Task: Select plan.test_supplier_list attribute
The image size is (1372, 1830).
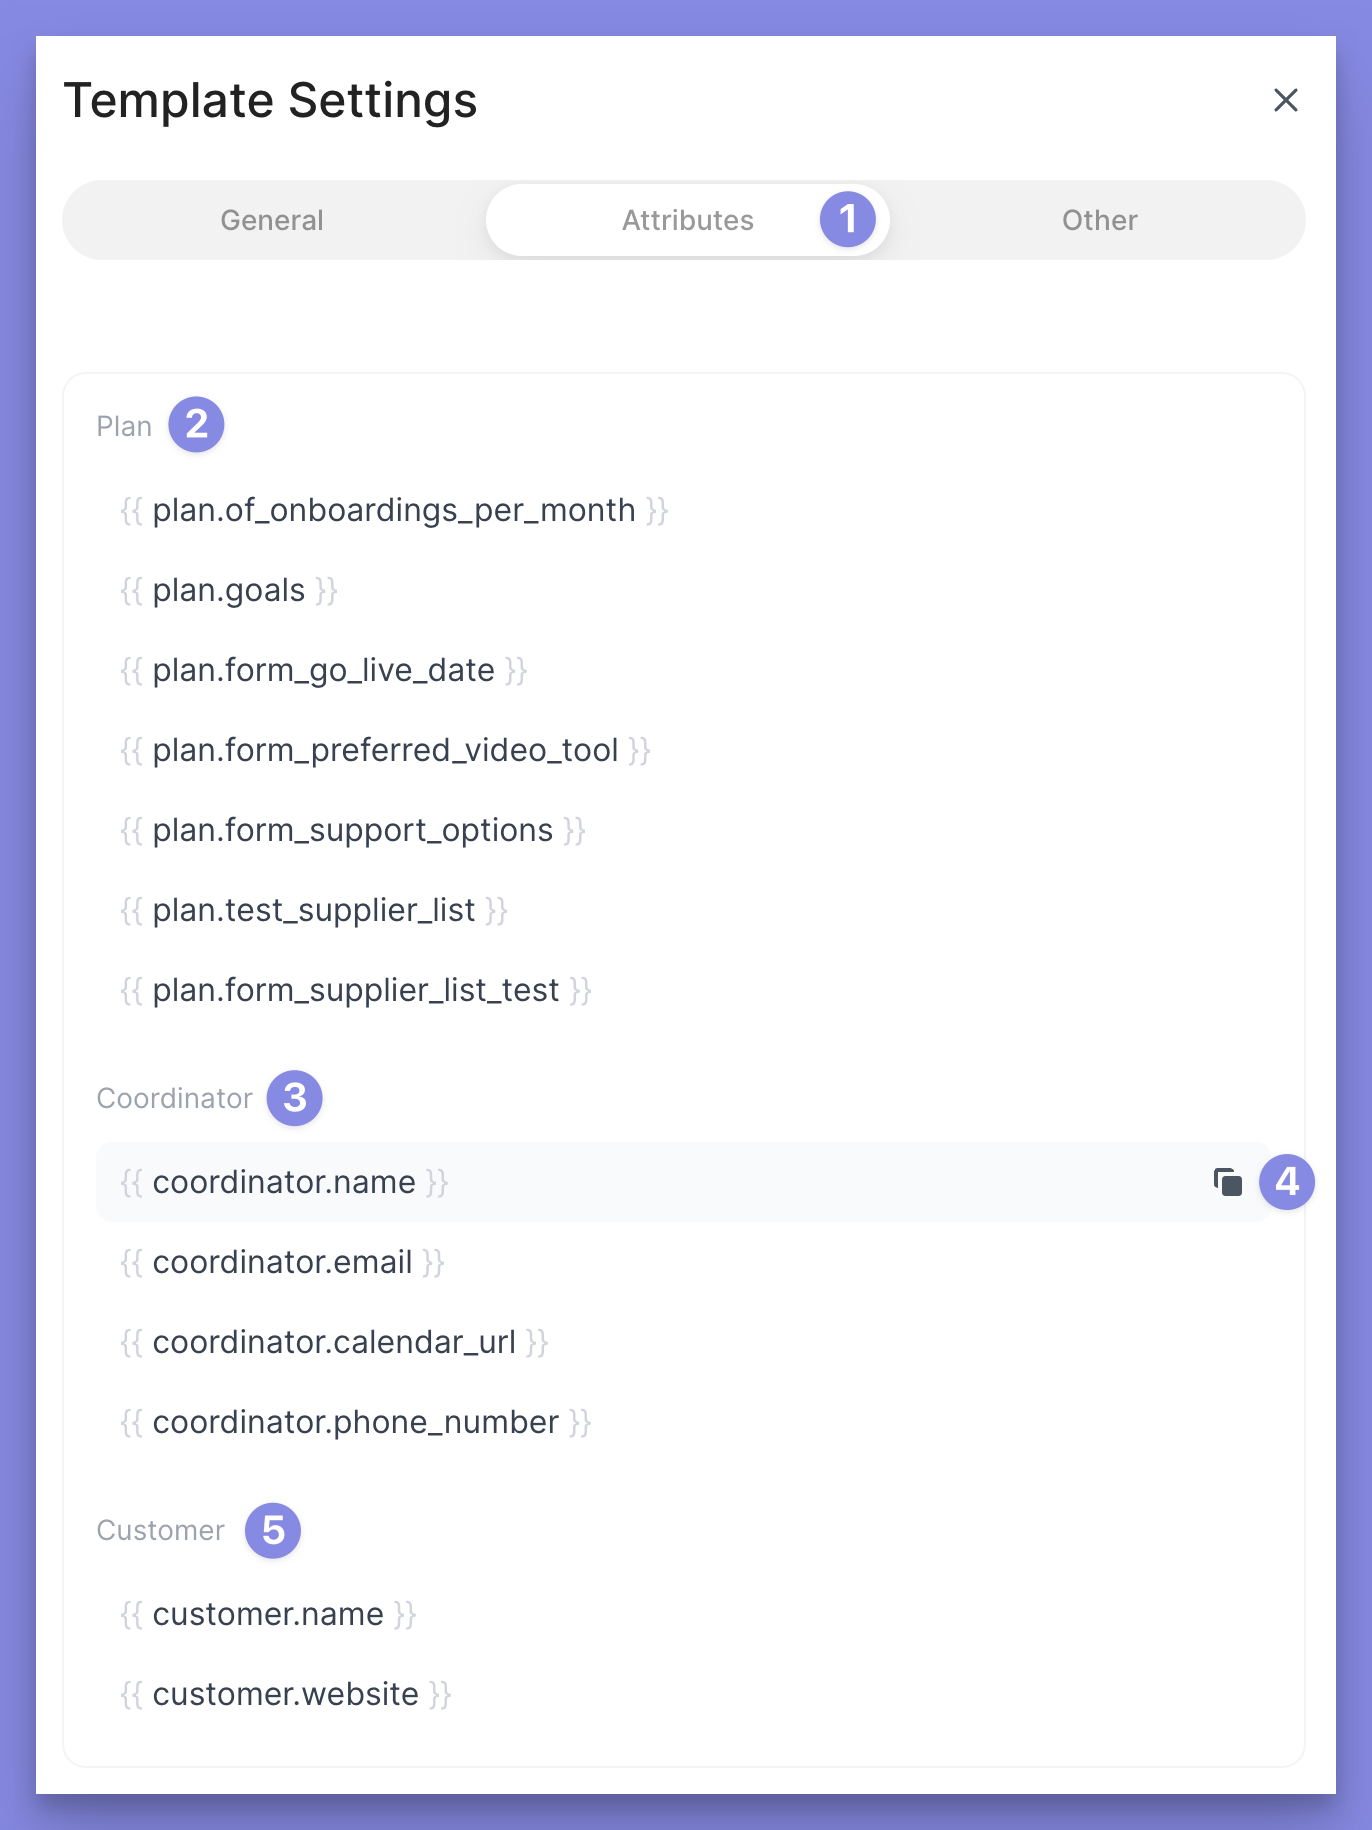Action: pyautogui.click(x=314, y=910)
